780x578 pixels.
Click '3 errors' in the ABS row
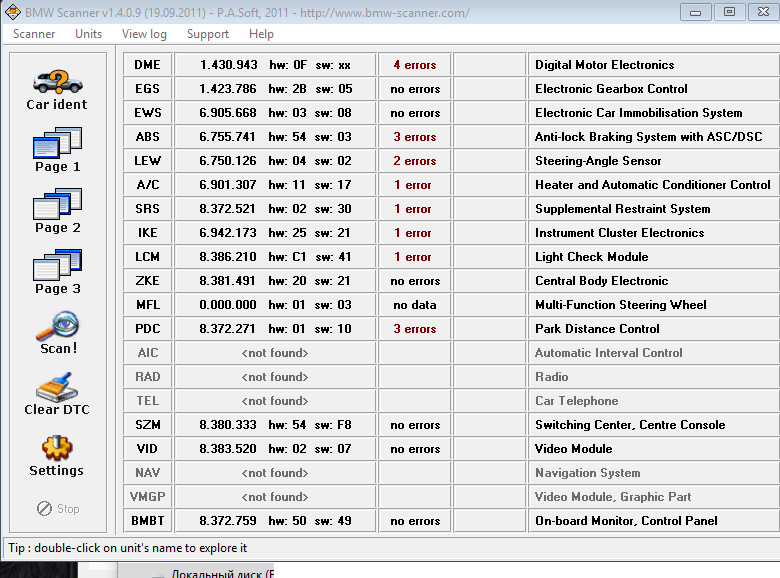pyautogui.click(x=415, y=136)
